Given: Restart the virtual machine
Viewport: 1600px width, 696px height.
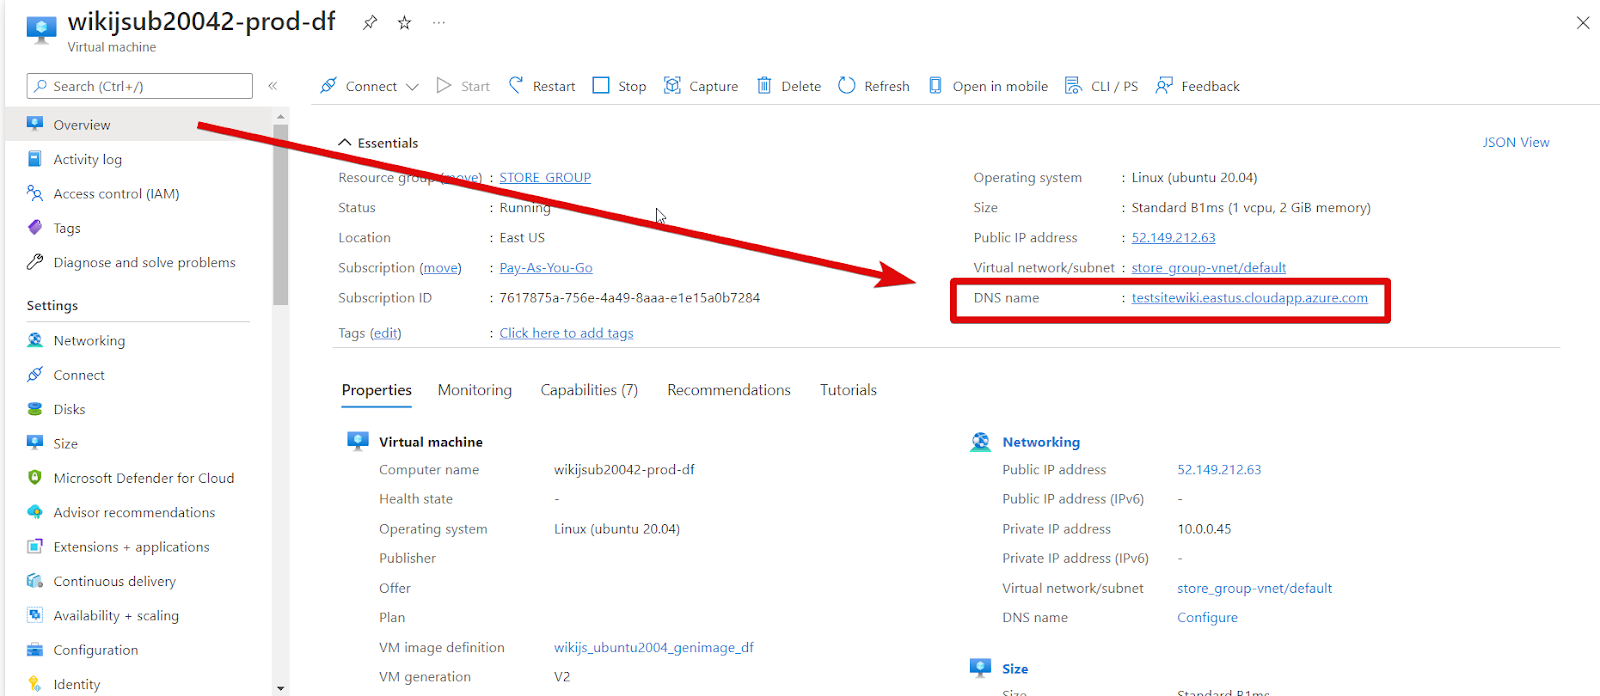Looking at the screenshot, I should 542,86.
